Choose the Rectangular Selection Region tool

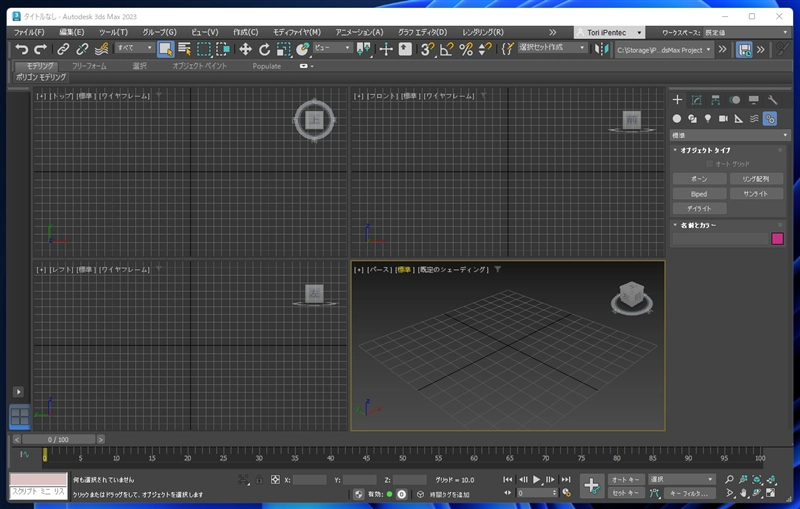[204, 49]
